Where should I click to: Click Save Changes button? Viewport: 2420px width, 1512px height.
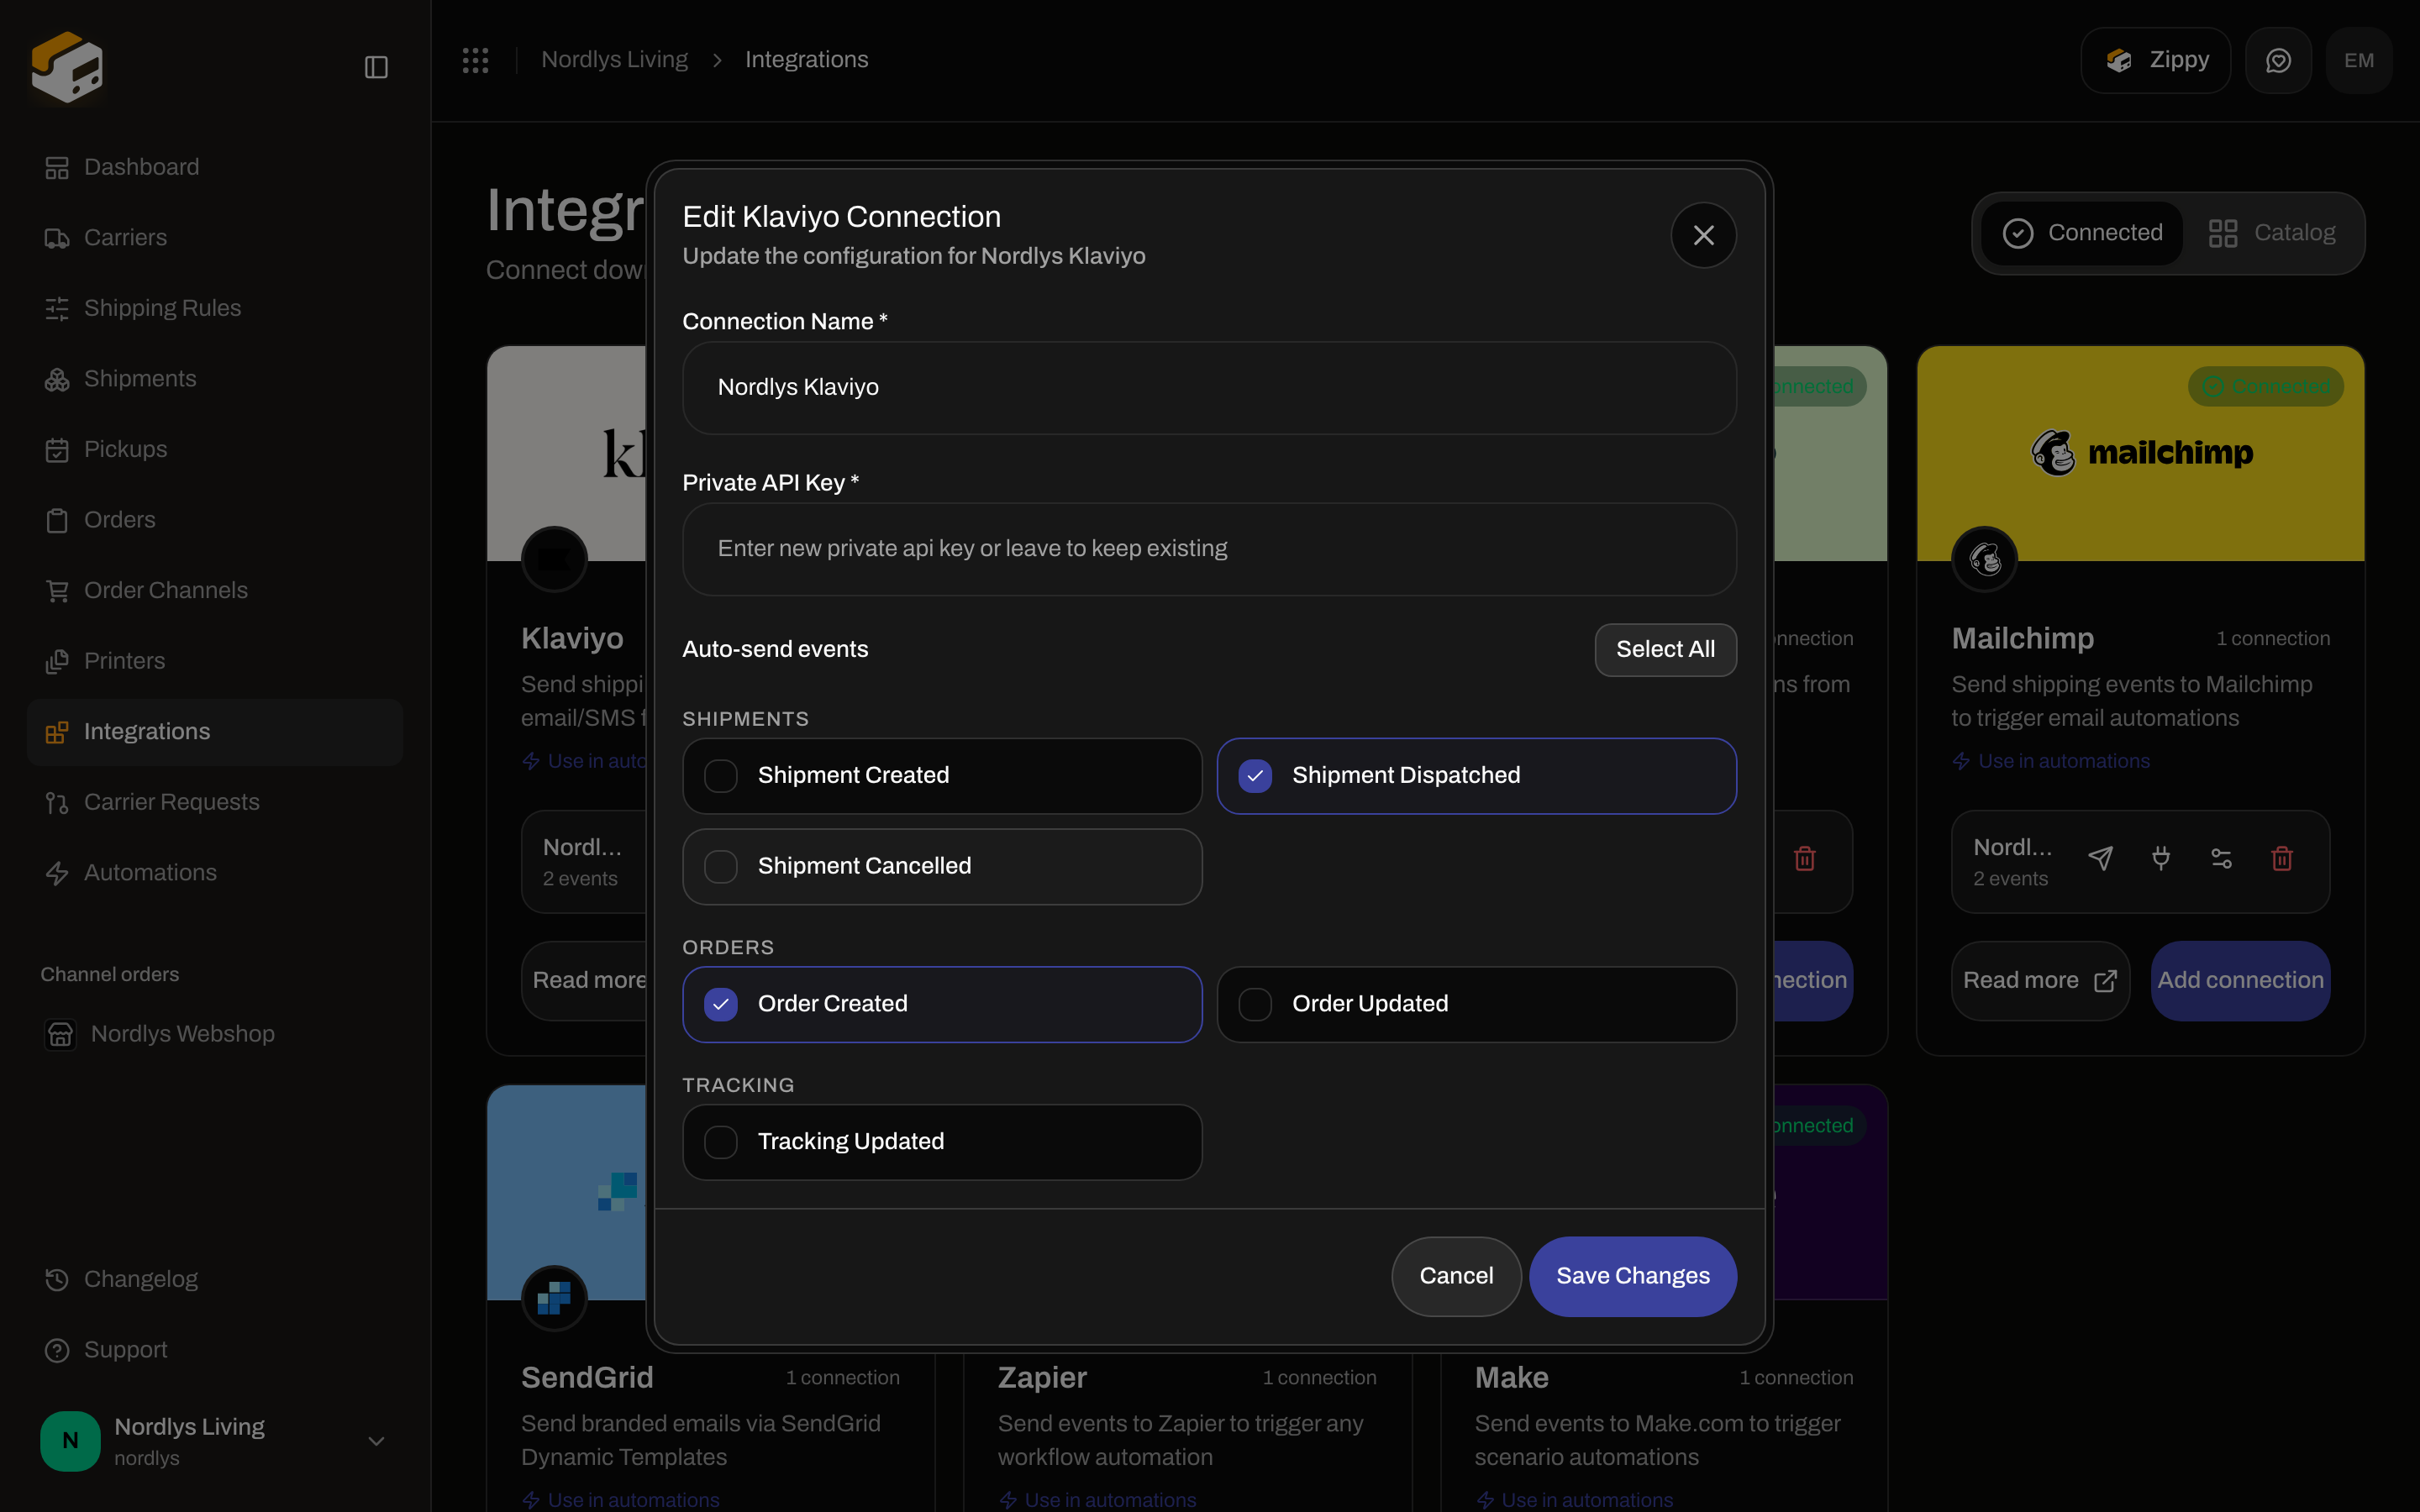pyautogui.click(x=1632, y=1276)
